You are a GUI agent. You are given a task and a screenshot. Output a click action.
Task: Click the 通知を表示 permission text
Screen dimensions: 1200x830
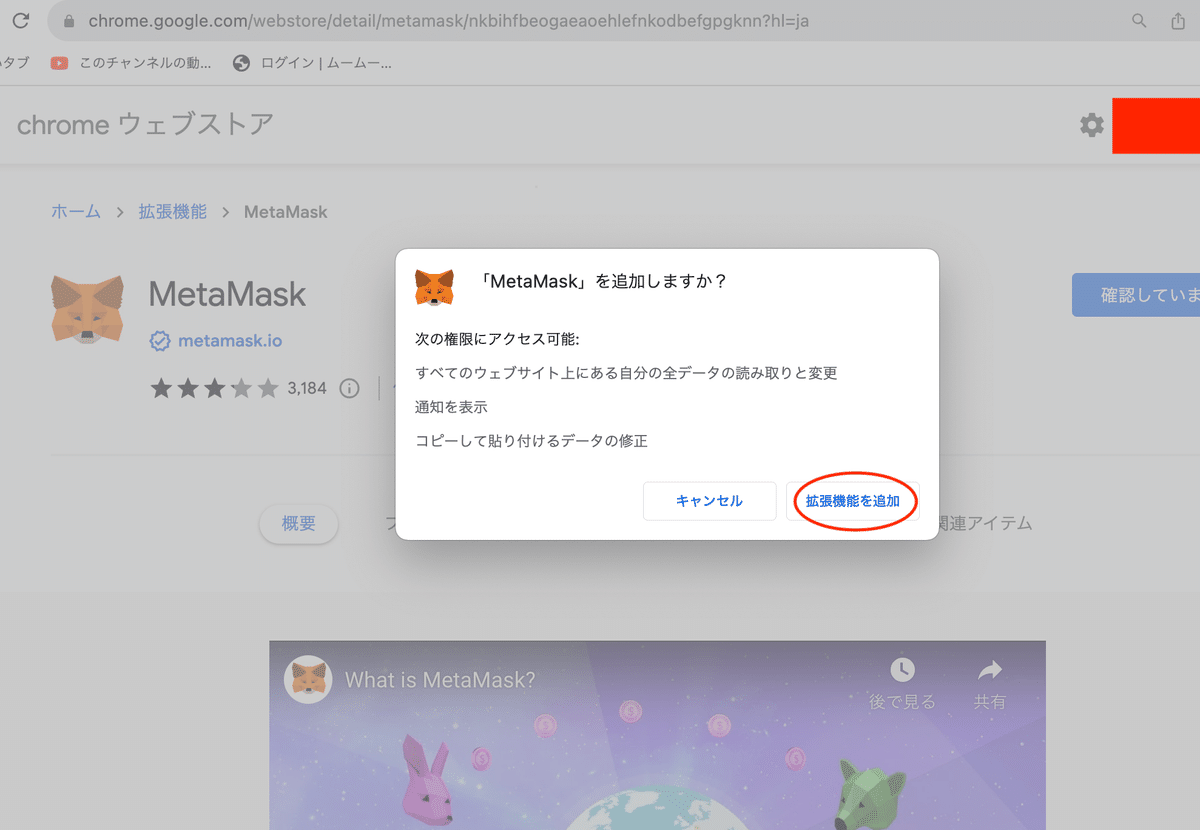(x=451, y=407)
